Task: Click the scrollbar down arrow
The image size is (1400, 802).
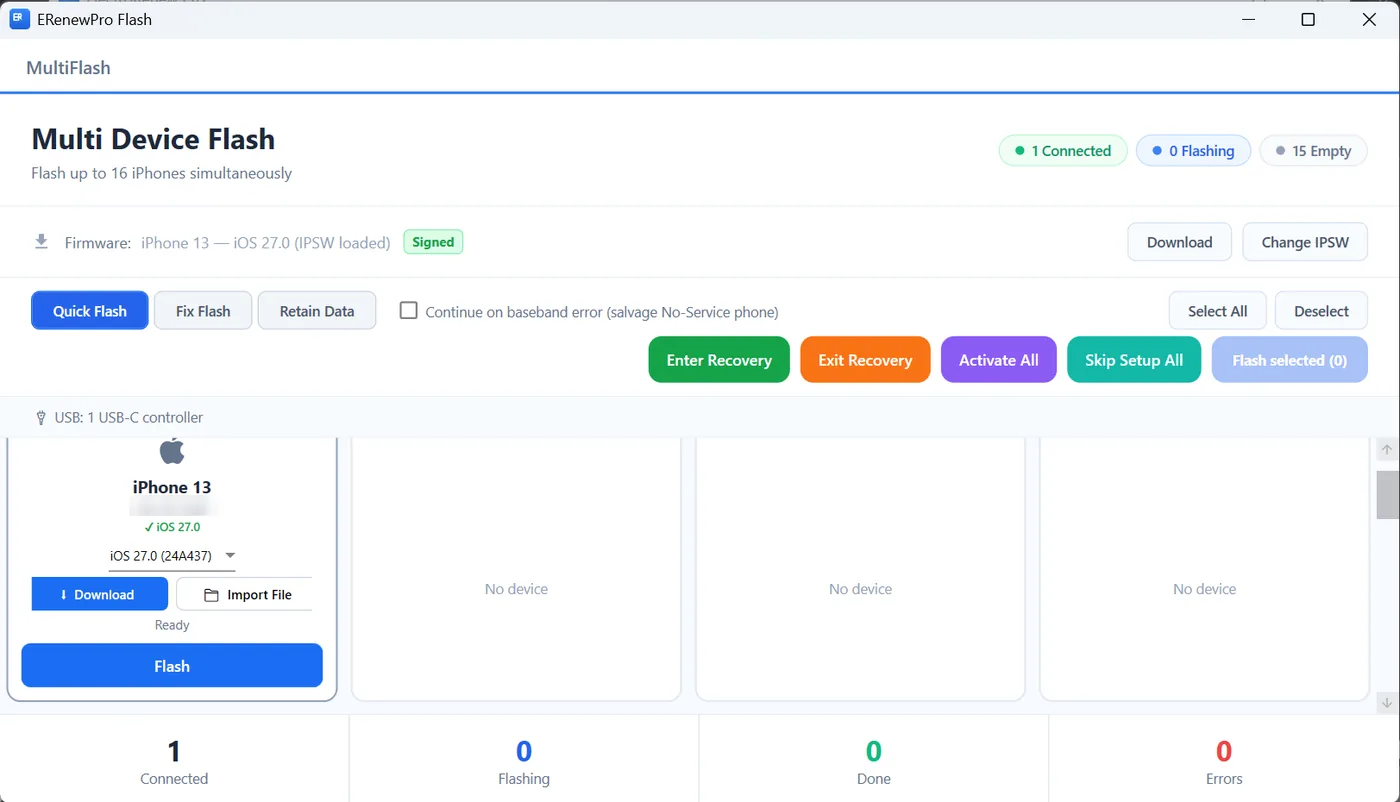Action: tap(1387, 703)
